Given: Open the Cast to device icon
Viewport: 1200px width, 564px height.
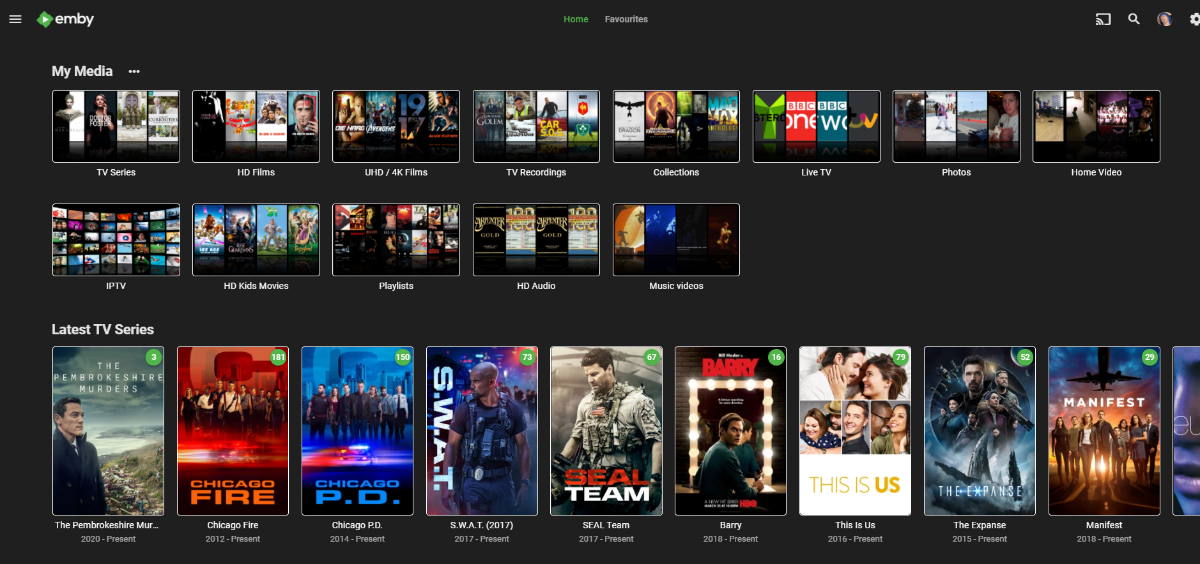Looking at the screenshot, I should tap(1103, 19).
